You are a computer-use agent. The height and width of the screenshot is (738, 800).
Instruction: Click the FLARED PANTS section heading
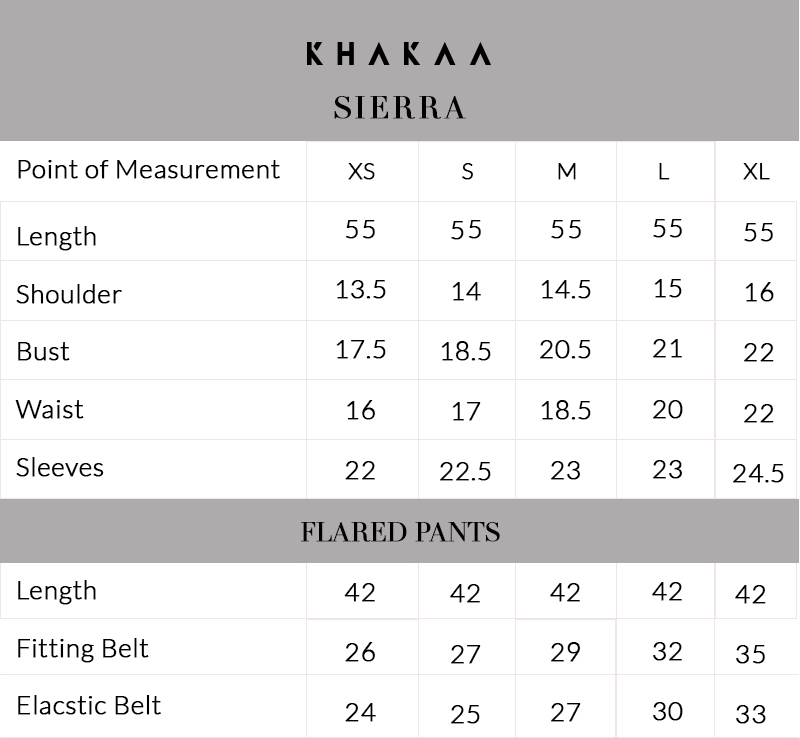click(x=401, y=532)
